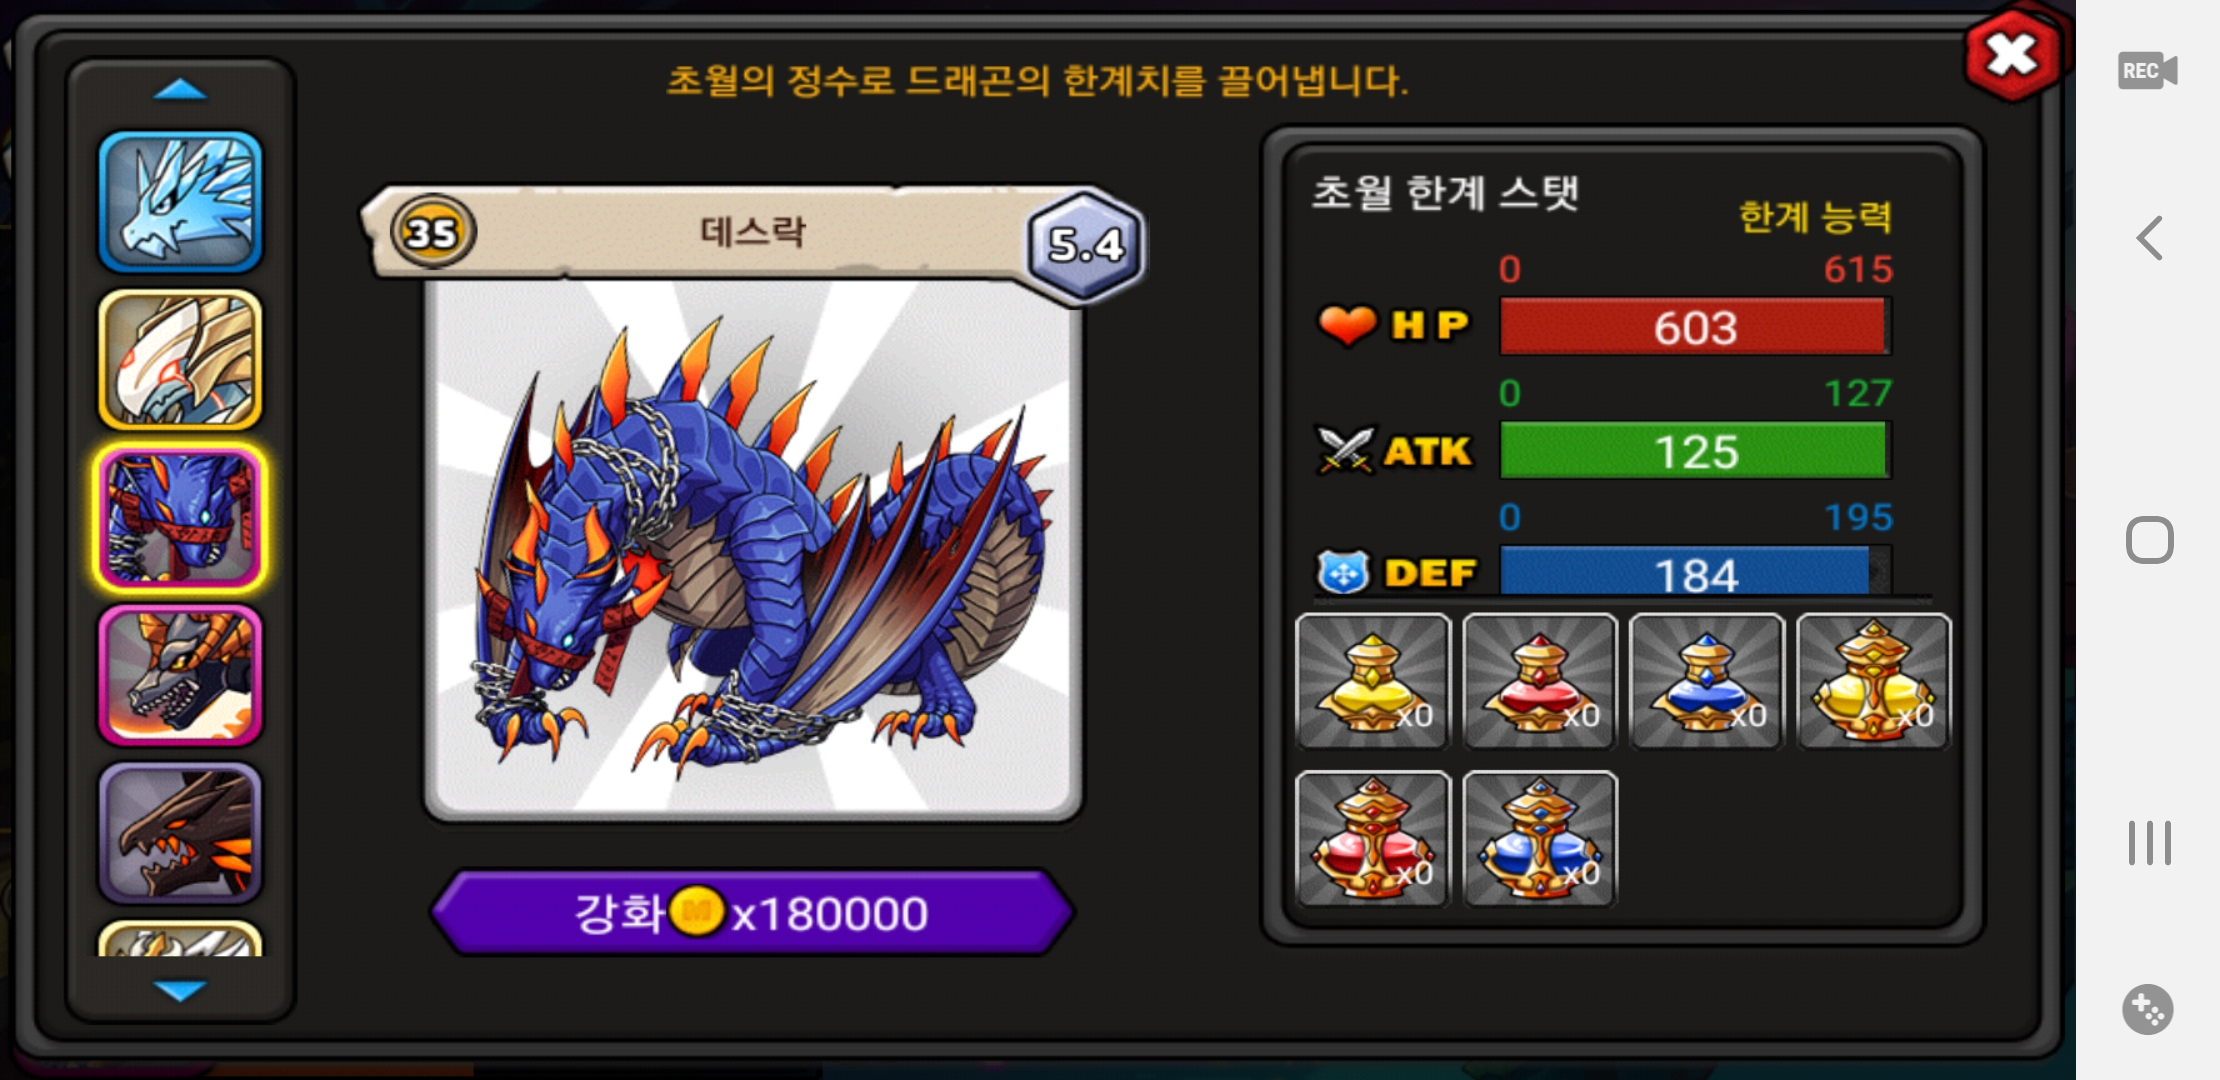Image resolution: width=2220 pixels, height=1080 pixels.
Task: Use the small red essence potion
Action: tap(1540, 681)
